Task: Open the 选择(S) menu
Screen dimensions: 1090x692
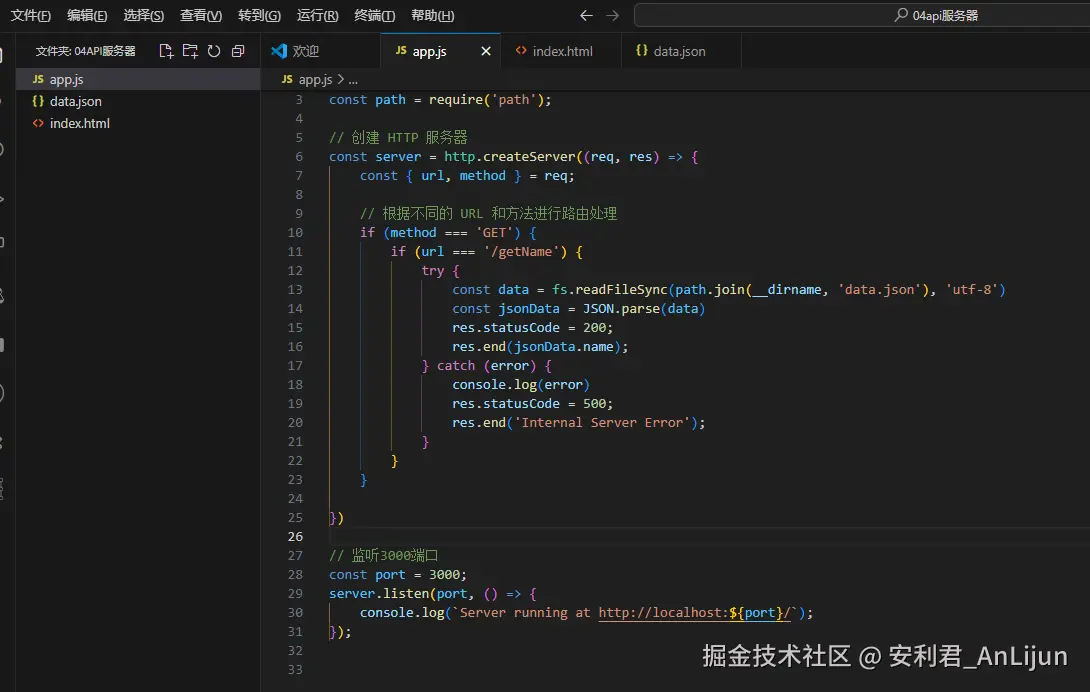Action: (x=143, y=15)
